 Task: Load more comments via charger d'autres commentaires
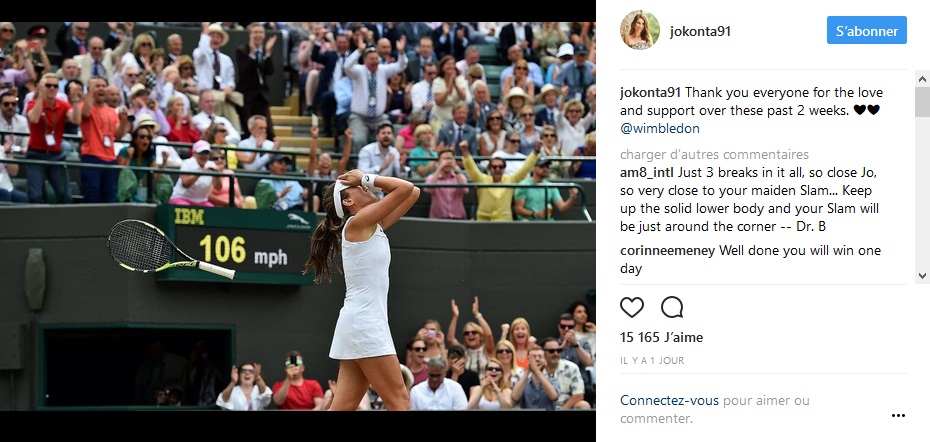[x=714, y=155]
